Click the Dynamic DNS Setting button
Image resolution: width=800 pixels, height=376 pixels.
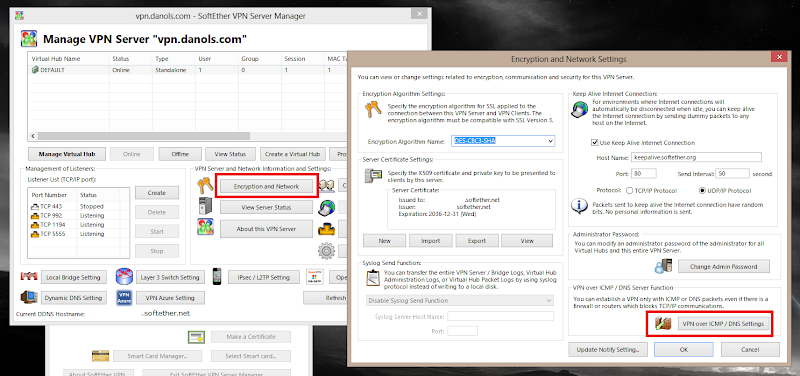[x=73, y=297]
